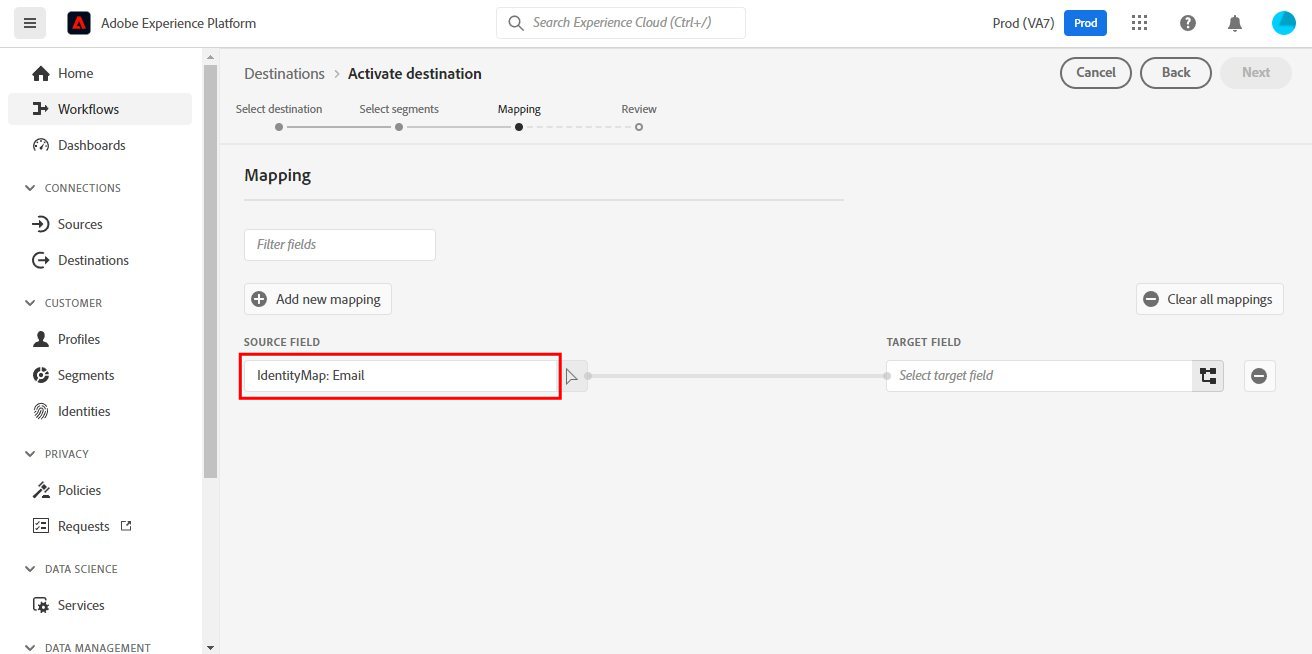Open the target field schema selector icon

1208,376
